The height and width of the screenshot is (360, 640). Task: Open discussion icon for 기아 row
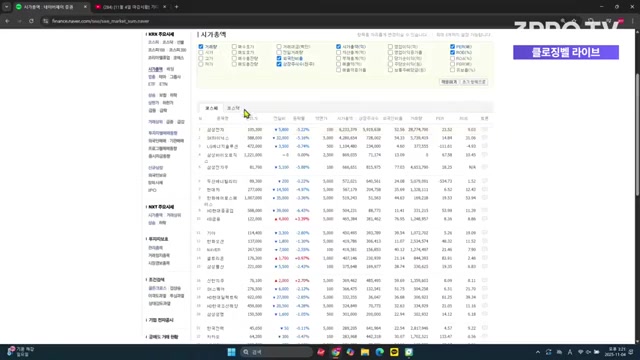pyautogui.click(x=484, y=233)
